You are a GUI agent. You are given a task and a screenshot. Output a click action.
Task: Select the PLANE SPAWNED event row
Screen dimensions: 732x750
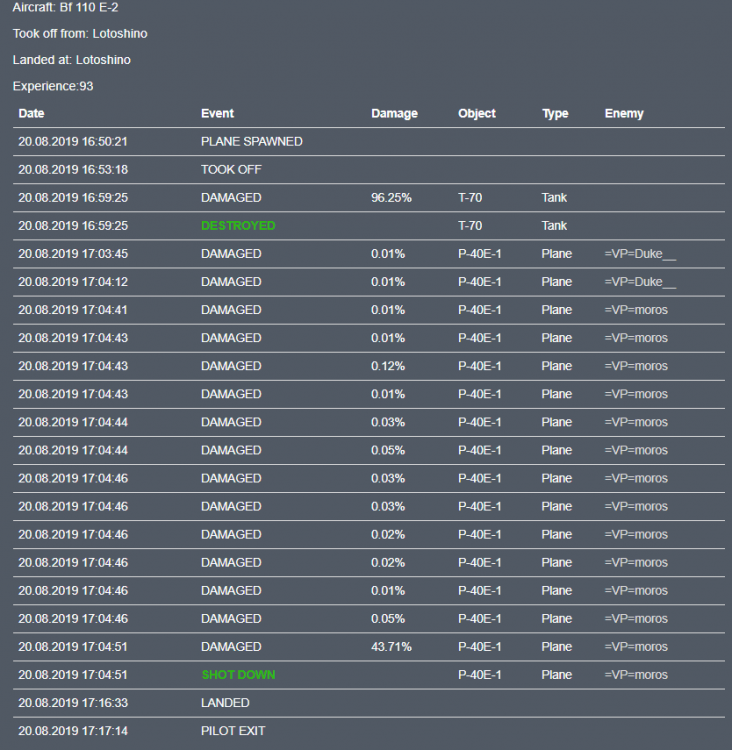click(x=251, y=142)
